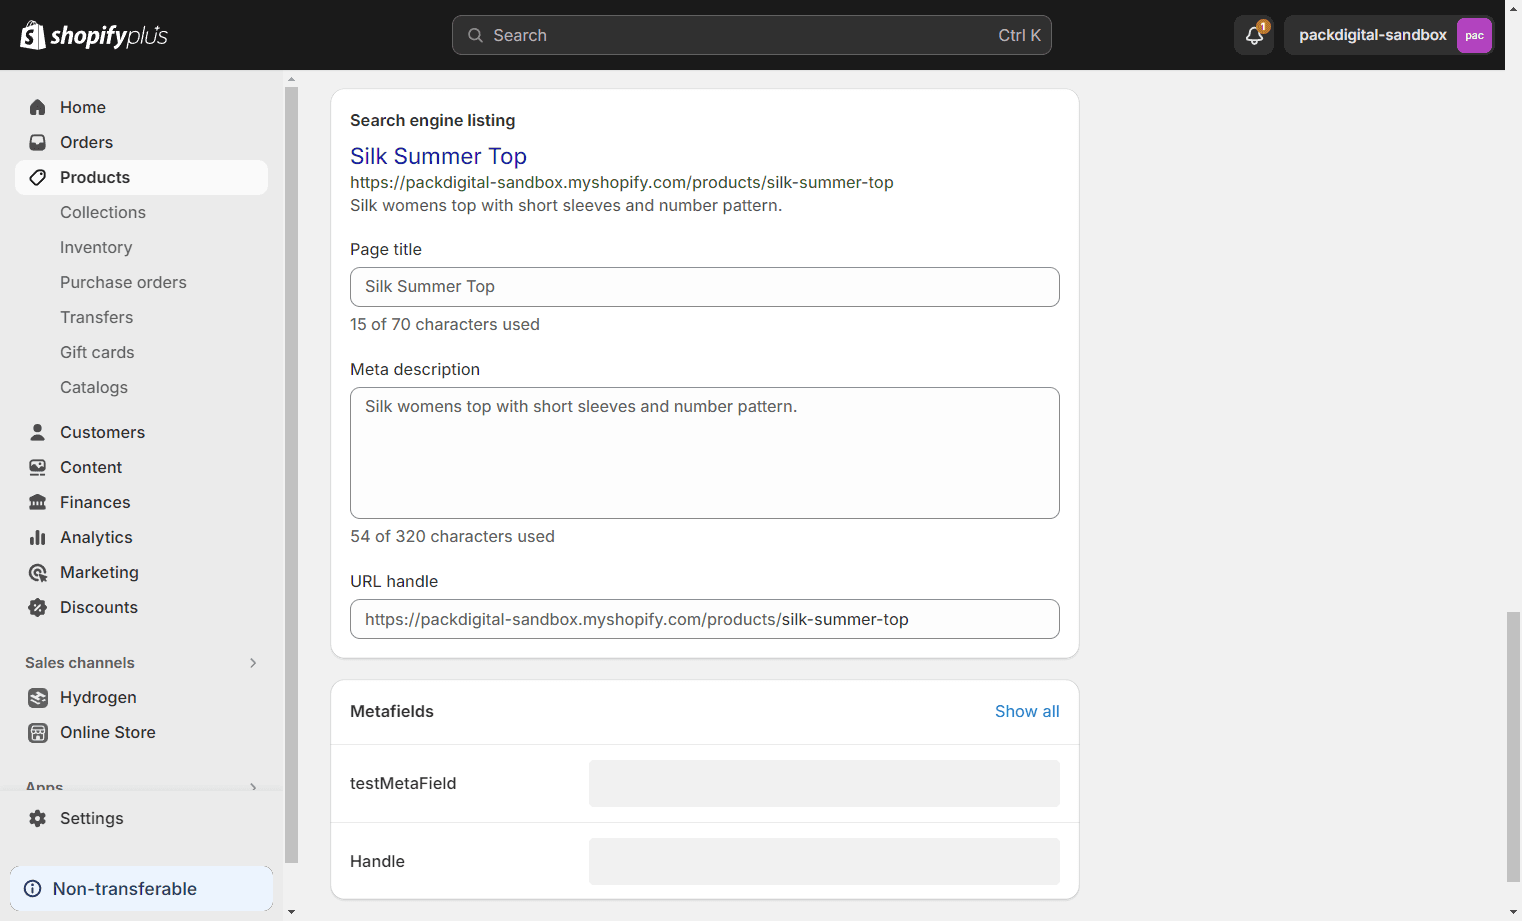The height and width of the screenshot is (921, 1522).
Task: Click the Marketing target icon
Action: tap(38, 572)
